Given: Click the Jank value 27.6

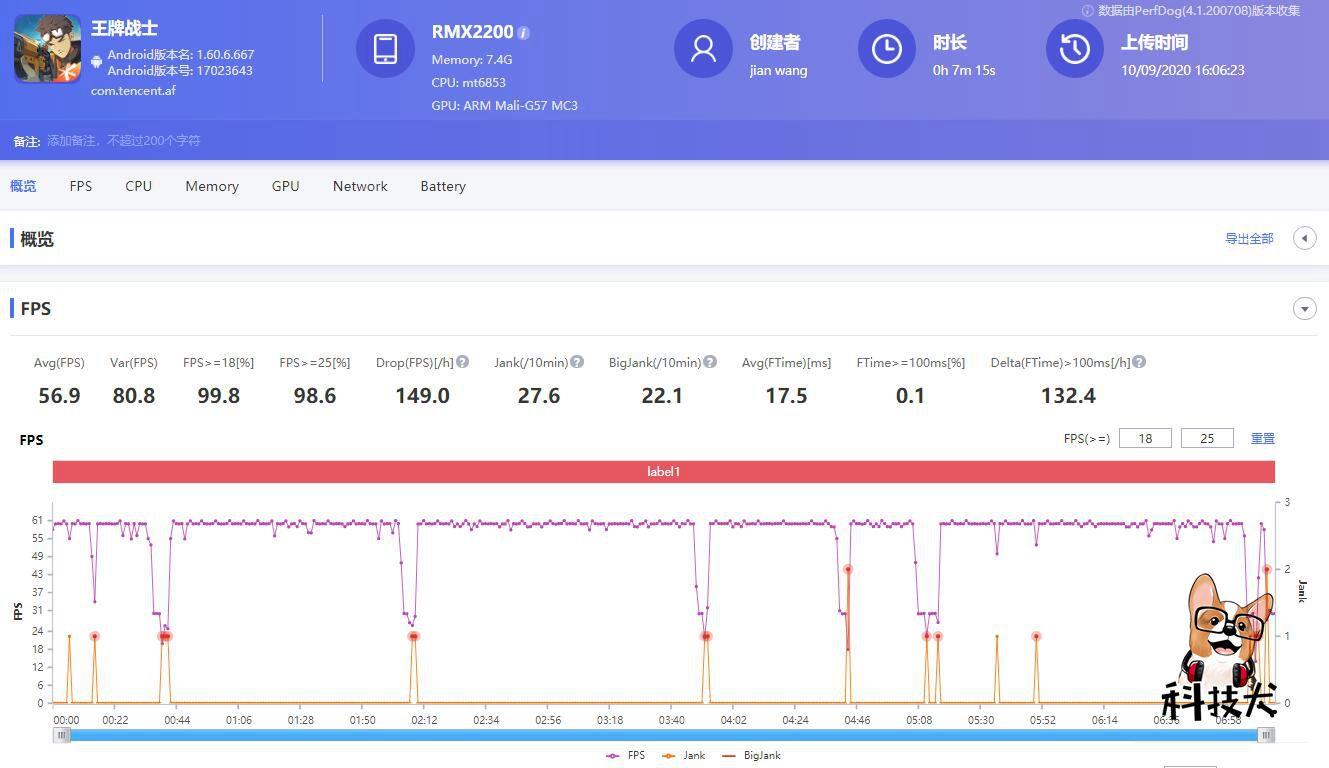Looking at the screenshot, I should point(539,396).
